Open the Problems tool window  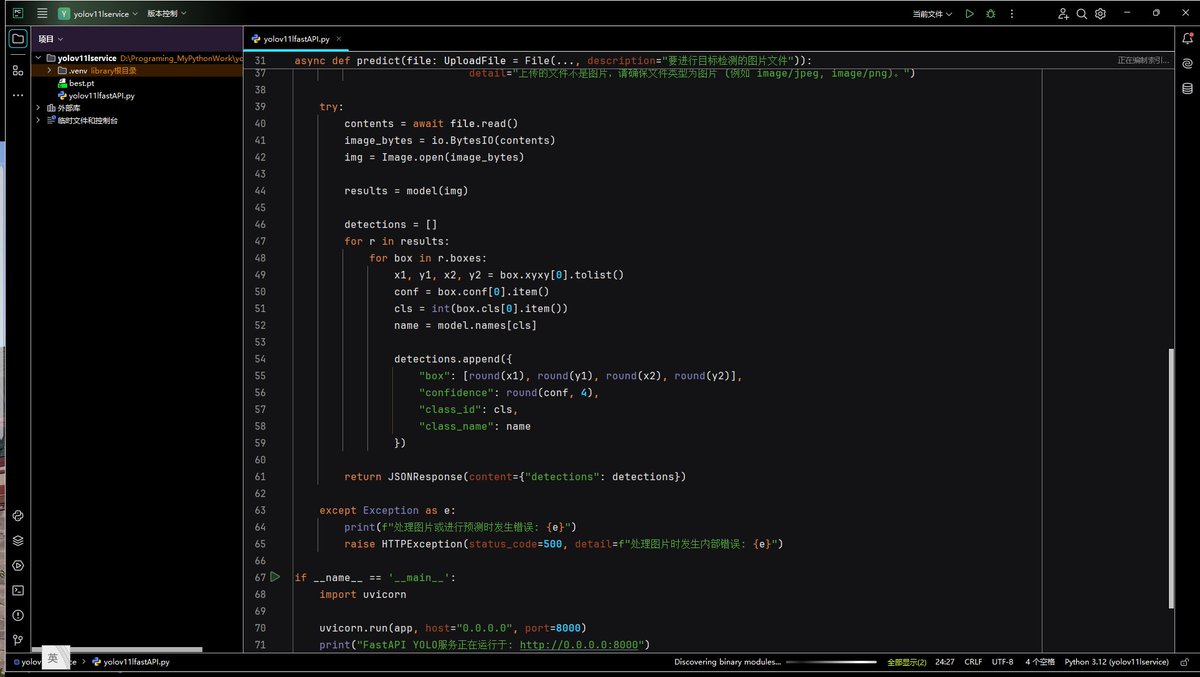(x=17, y=615)
